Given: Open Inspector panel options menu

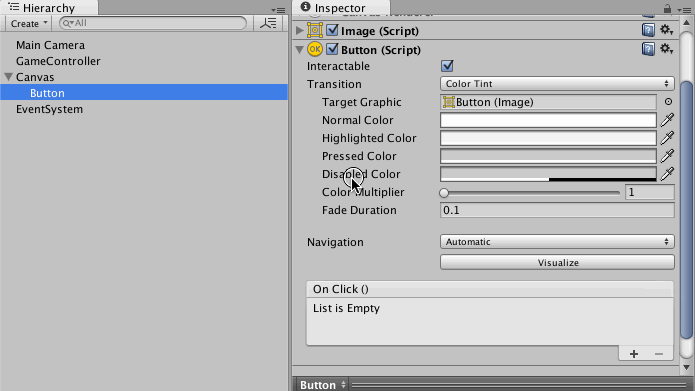Looking at the screenshot, I should 685,9.
